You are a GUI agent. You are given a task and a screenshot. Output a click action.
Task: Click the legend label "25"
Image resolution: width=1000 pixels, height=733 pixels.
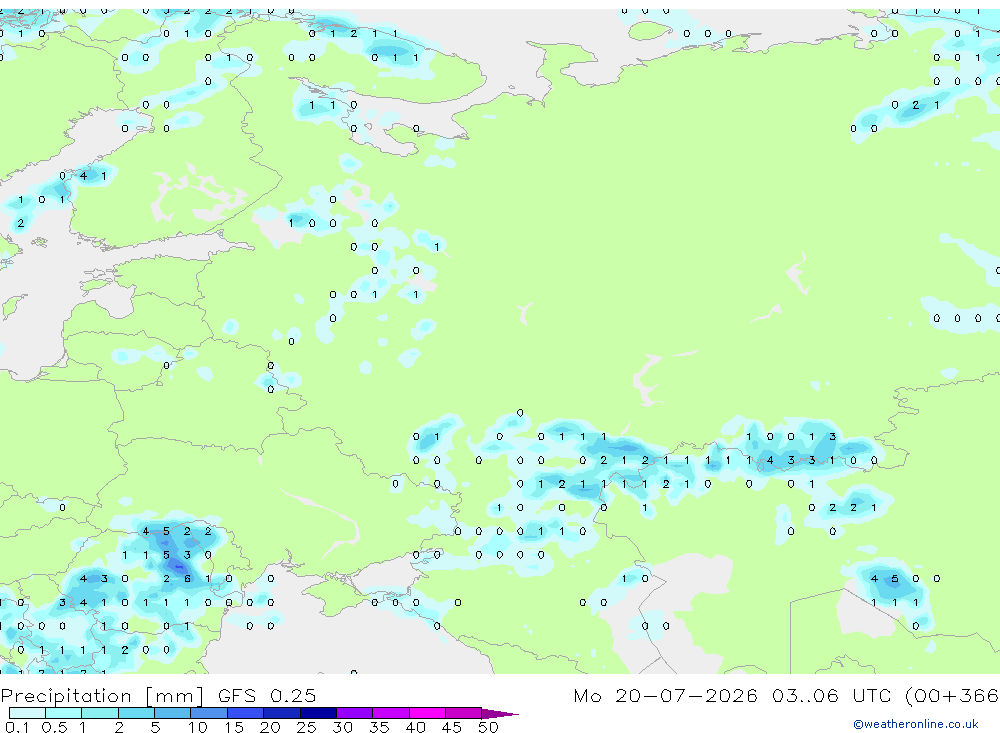pyautogui.click(x=306, y=727)
